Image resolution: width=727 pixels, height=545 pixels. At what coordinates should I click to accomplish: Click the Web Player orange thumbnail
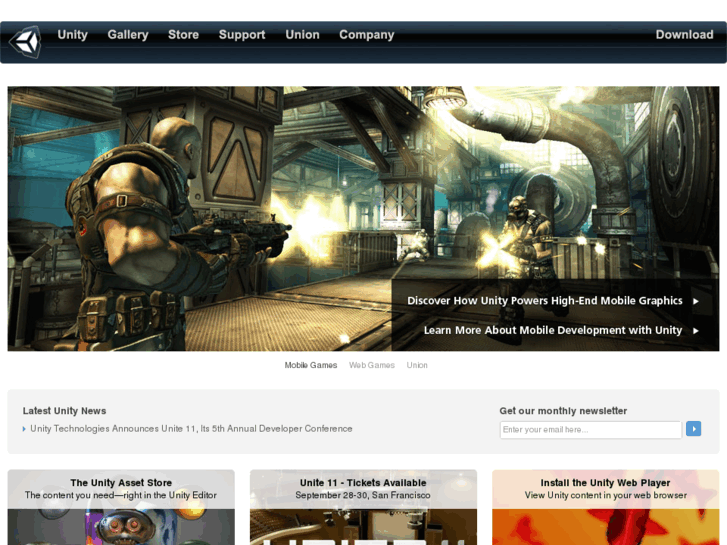coord(606,527)
